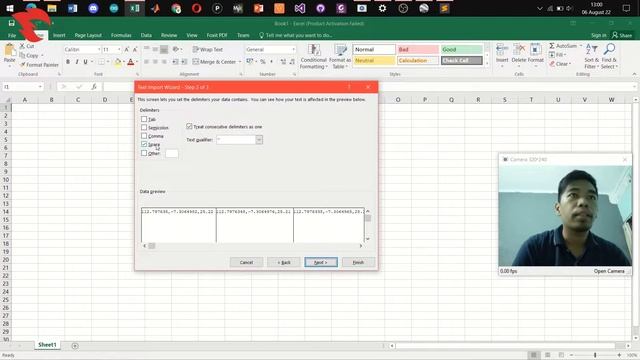
Task: Check the Comma delimiter checkbox
Action: click(144, 136)
